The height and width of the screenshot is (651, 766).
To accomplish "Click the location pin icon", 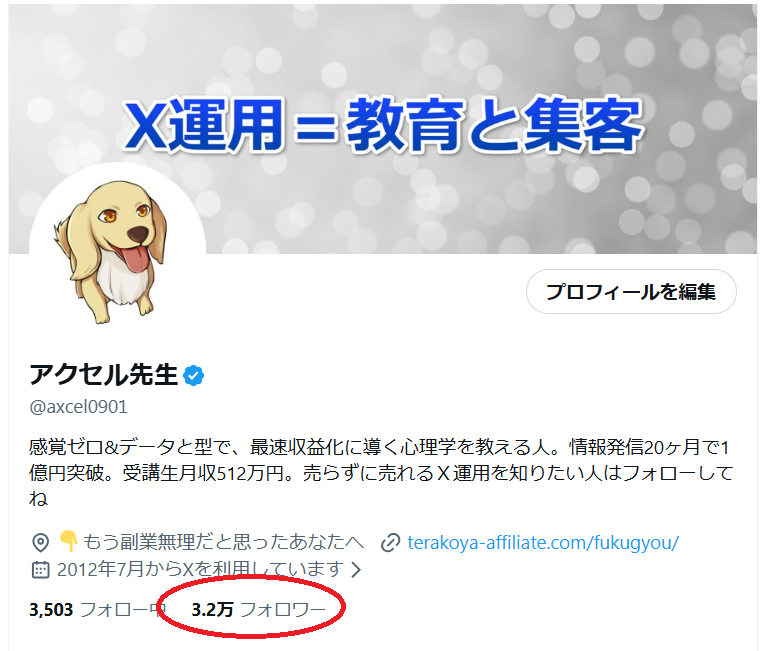I will pyautogui.click(x=40, y=542).
